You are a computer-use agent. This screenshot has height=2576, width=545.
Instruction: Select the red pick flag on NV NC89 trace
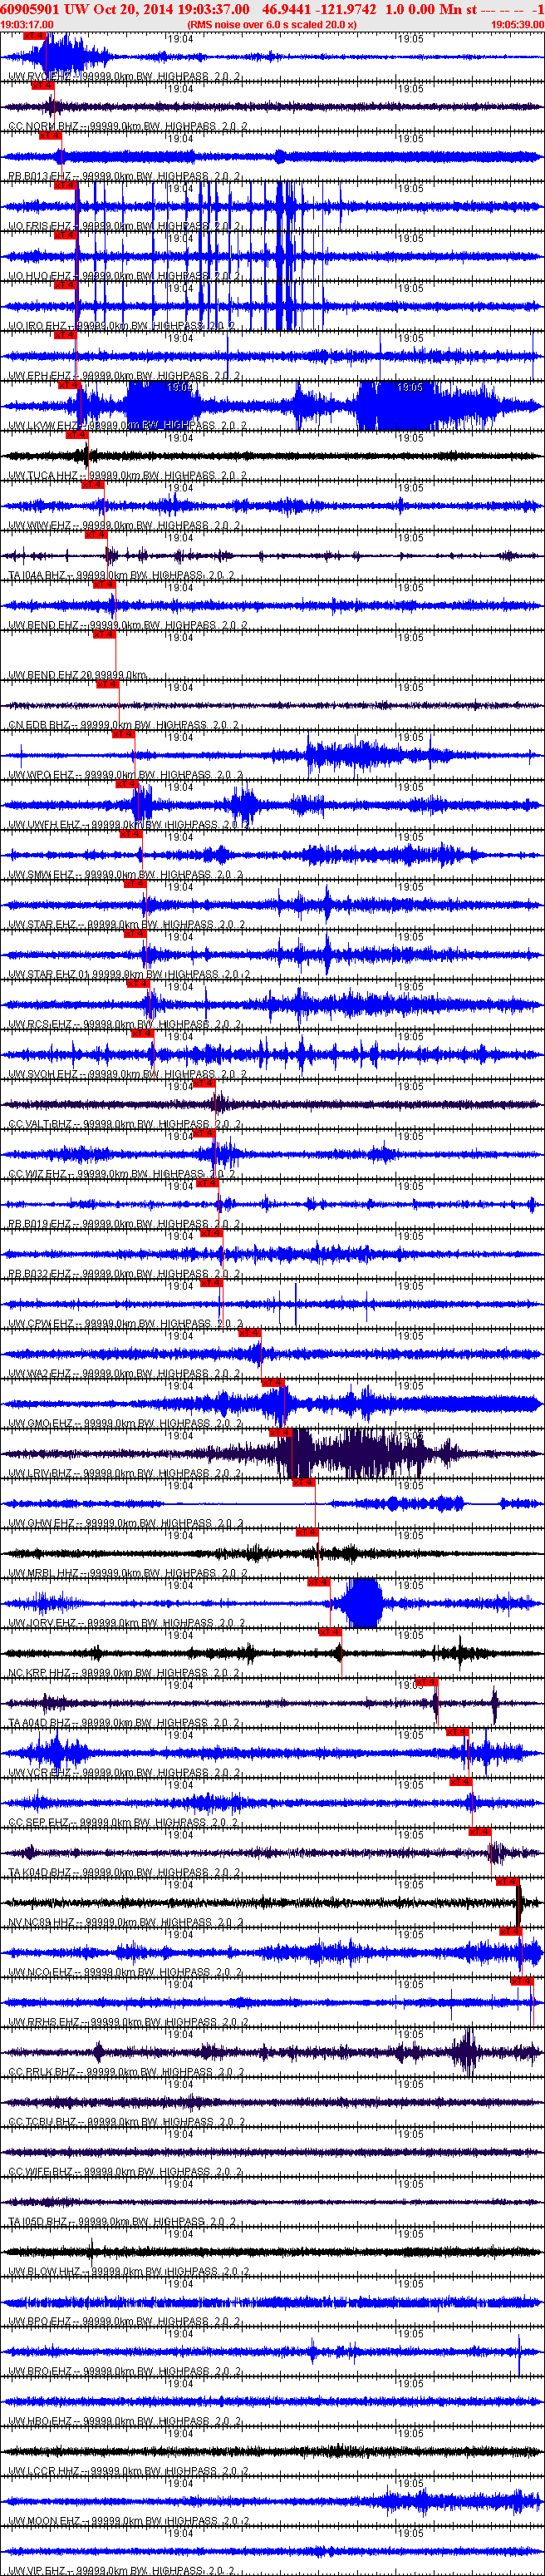(507, 1882)
